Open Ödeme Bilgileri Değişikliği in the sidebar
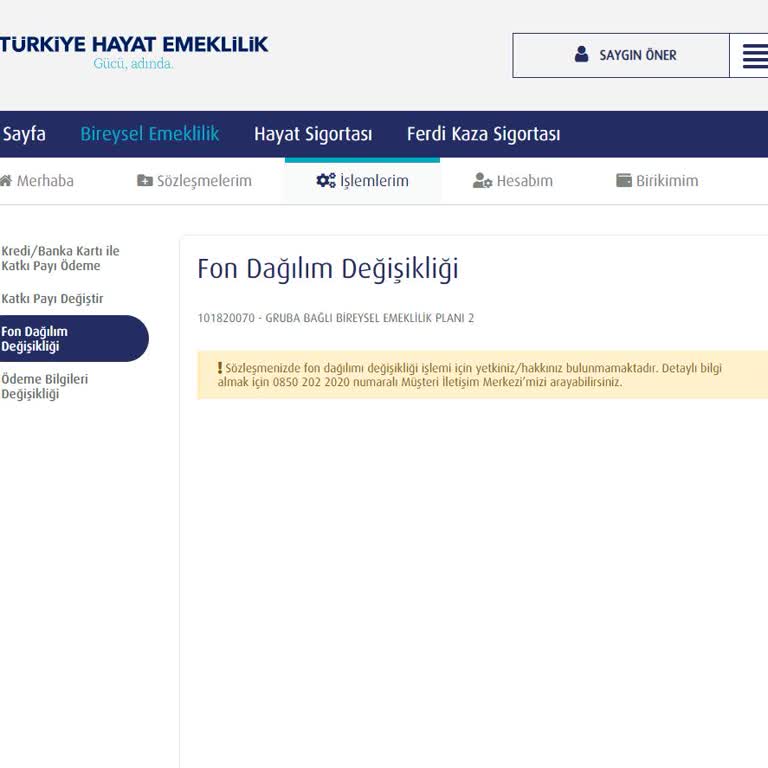 point(45,386)
